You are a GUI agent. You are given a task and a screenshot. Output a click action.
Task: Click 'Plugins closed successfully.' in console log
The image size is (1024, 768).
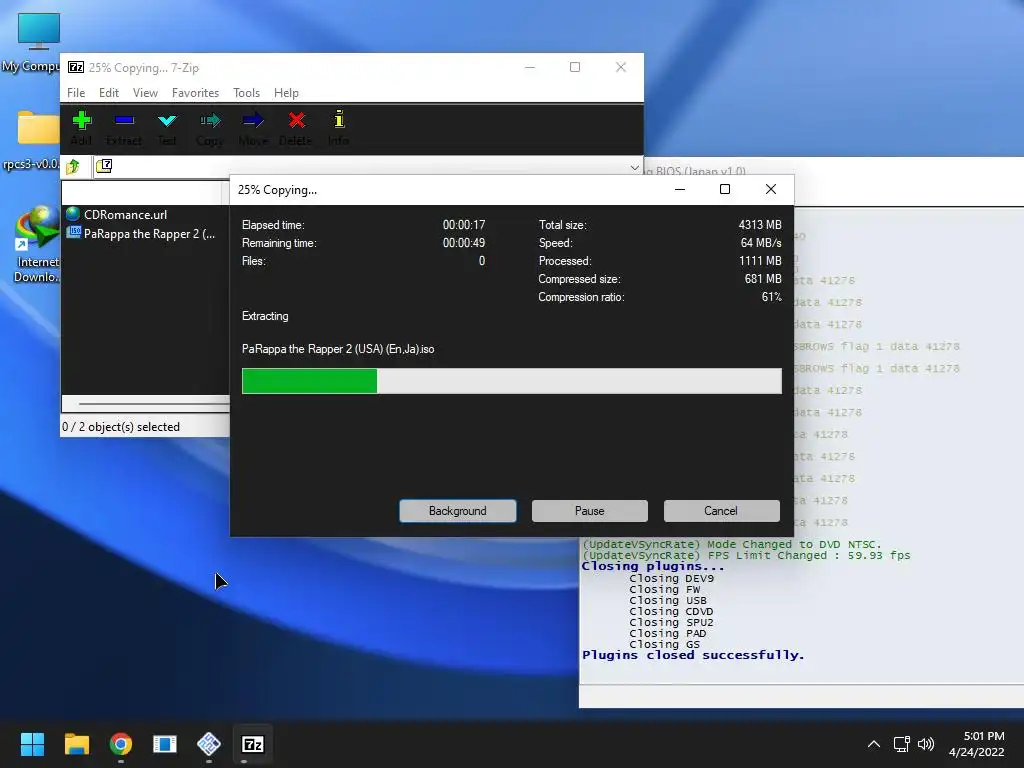point(693,655)
